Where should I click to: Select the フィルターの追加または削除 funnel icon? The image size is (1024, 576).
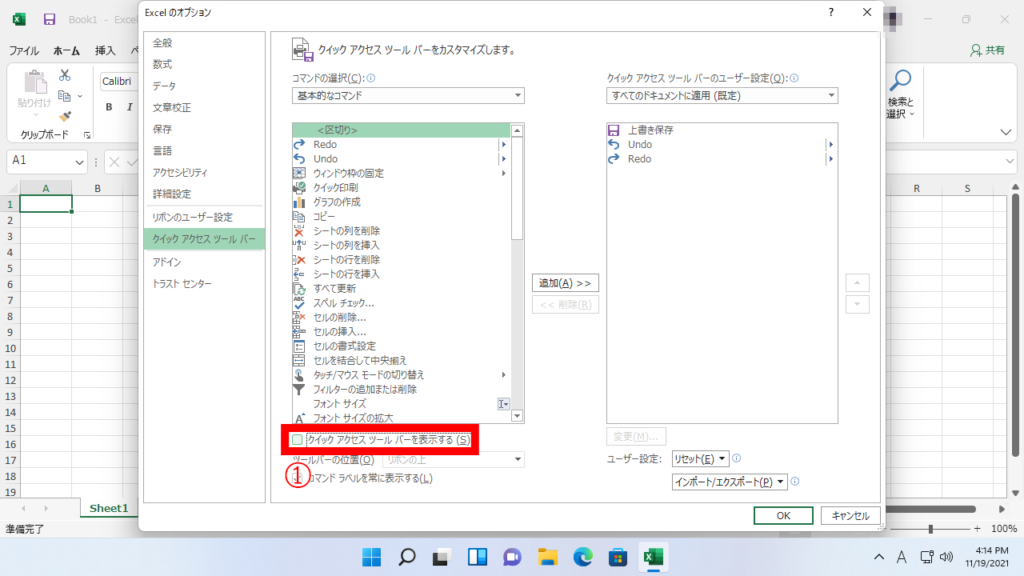click(298, 389)
